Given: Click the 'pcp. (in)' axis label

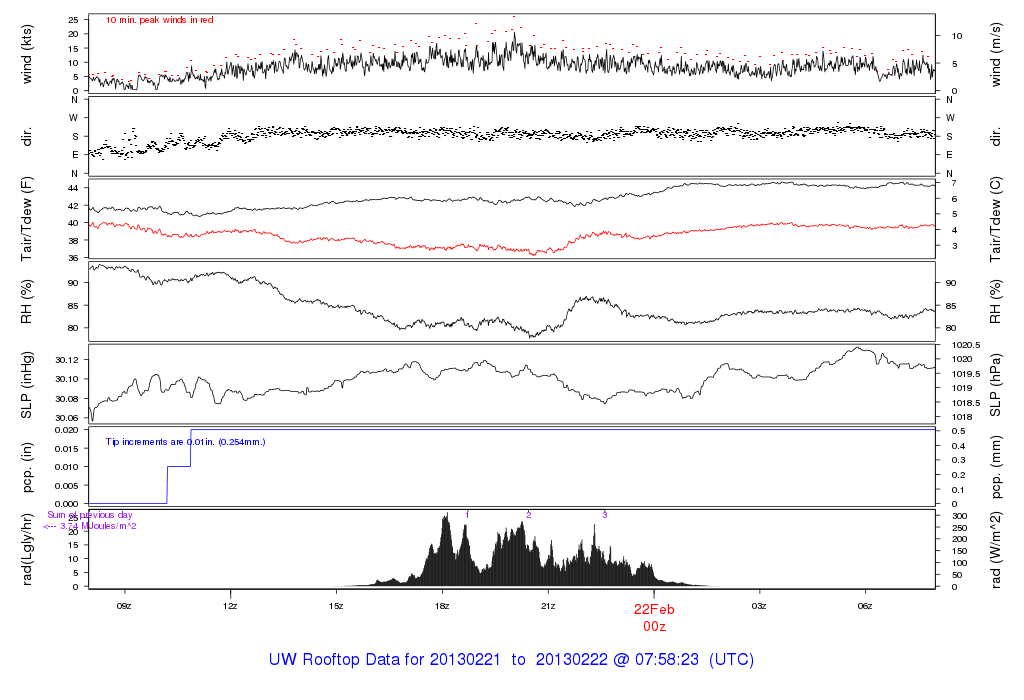Looking at the screenshot, I should coord(27,468).
